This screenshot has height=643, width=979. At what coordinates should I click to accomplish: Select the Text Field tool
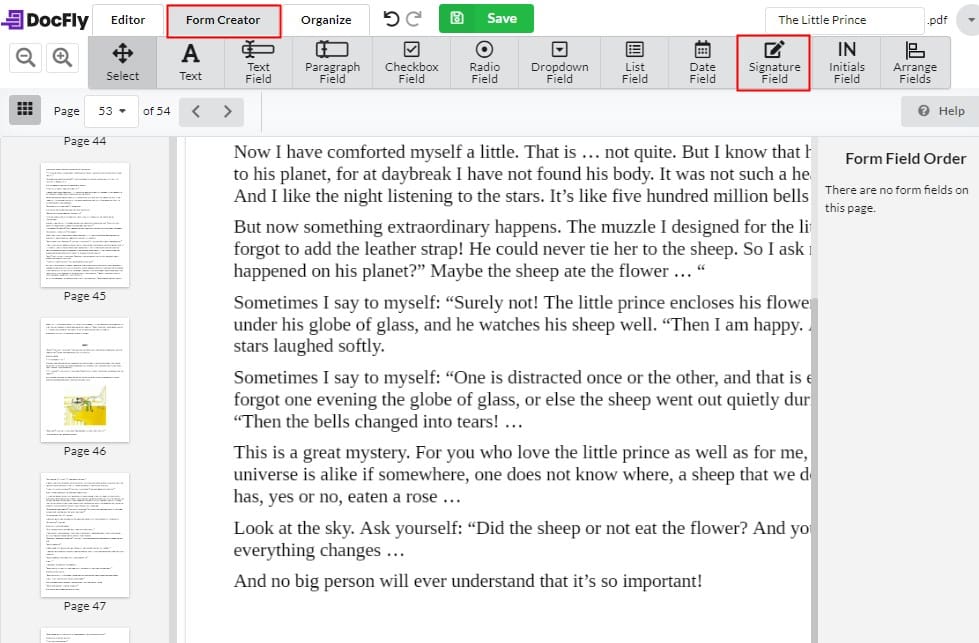click(258, 62)
